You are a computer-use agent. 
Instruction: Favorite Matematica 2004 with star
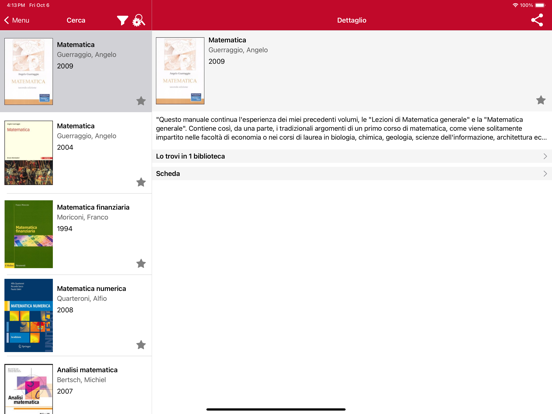click(x=141, y=182)
